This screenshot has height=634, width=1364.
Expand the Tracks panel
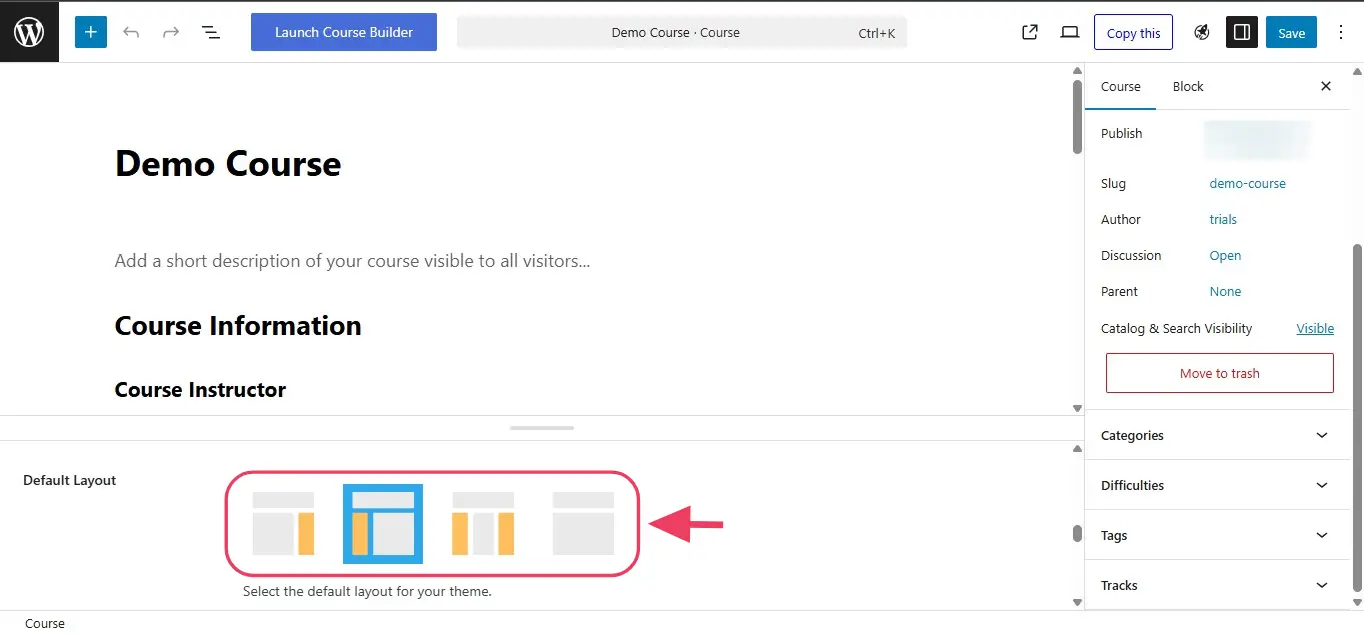(x=1217, y=585)
